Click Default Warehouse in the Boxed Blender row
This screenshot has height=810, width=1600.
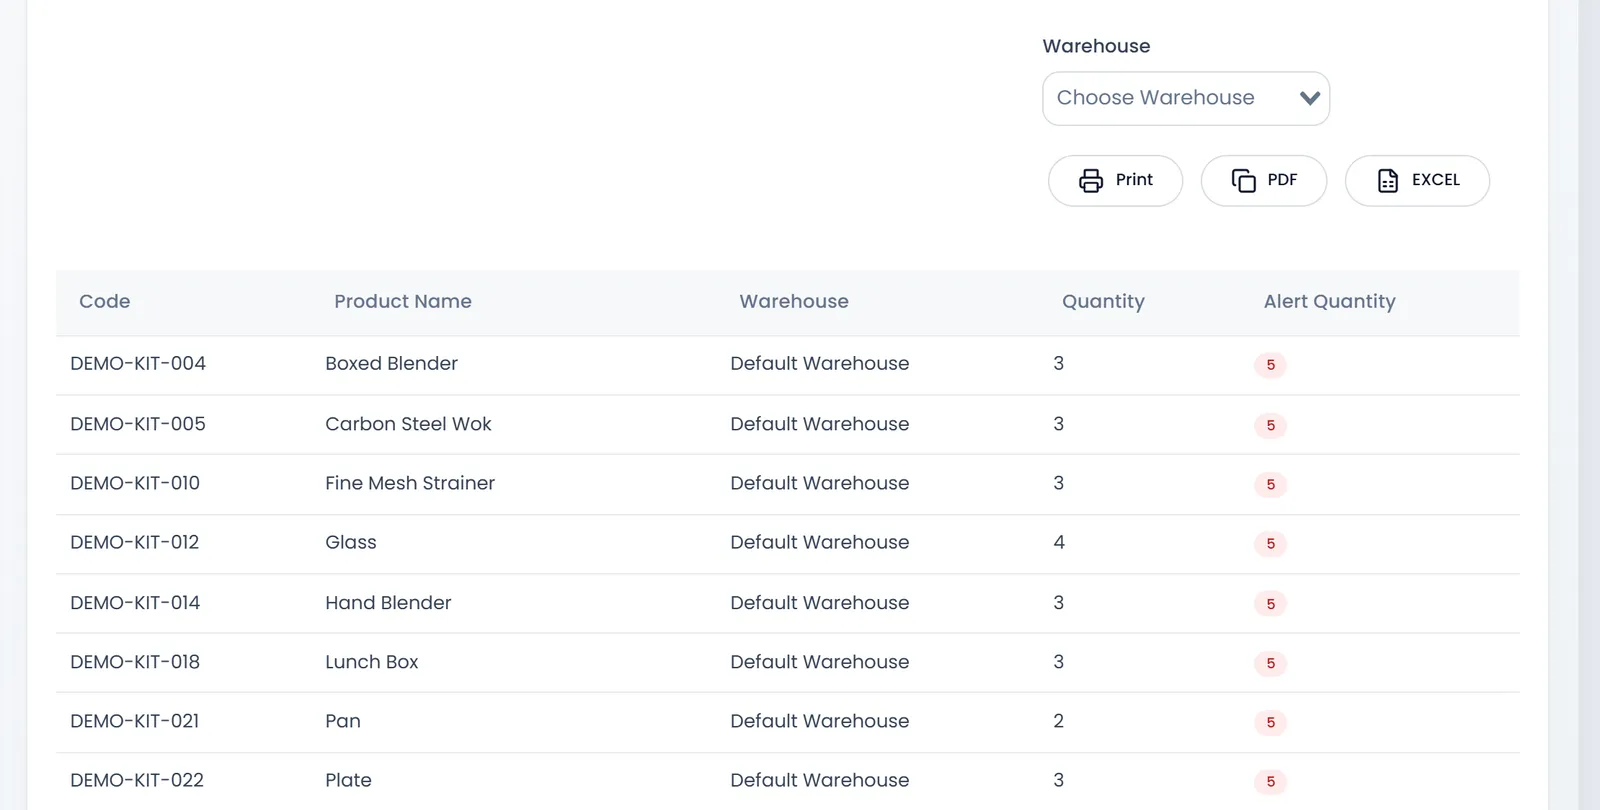pos(820,364)
